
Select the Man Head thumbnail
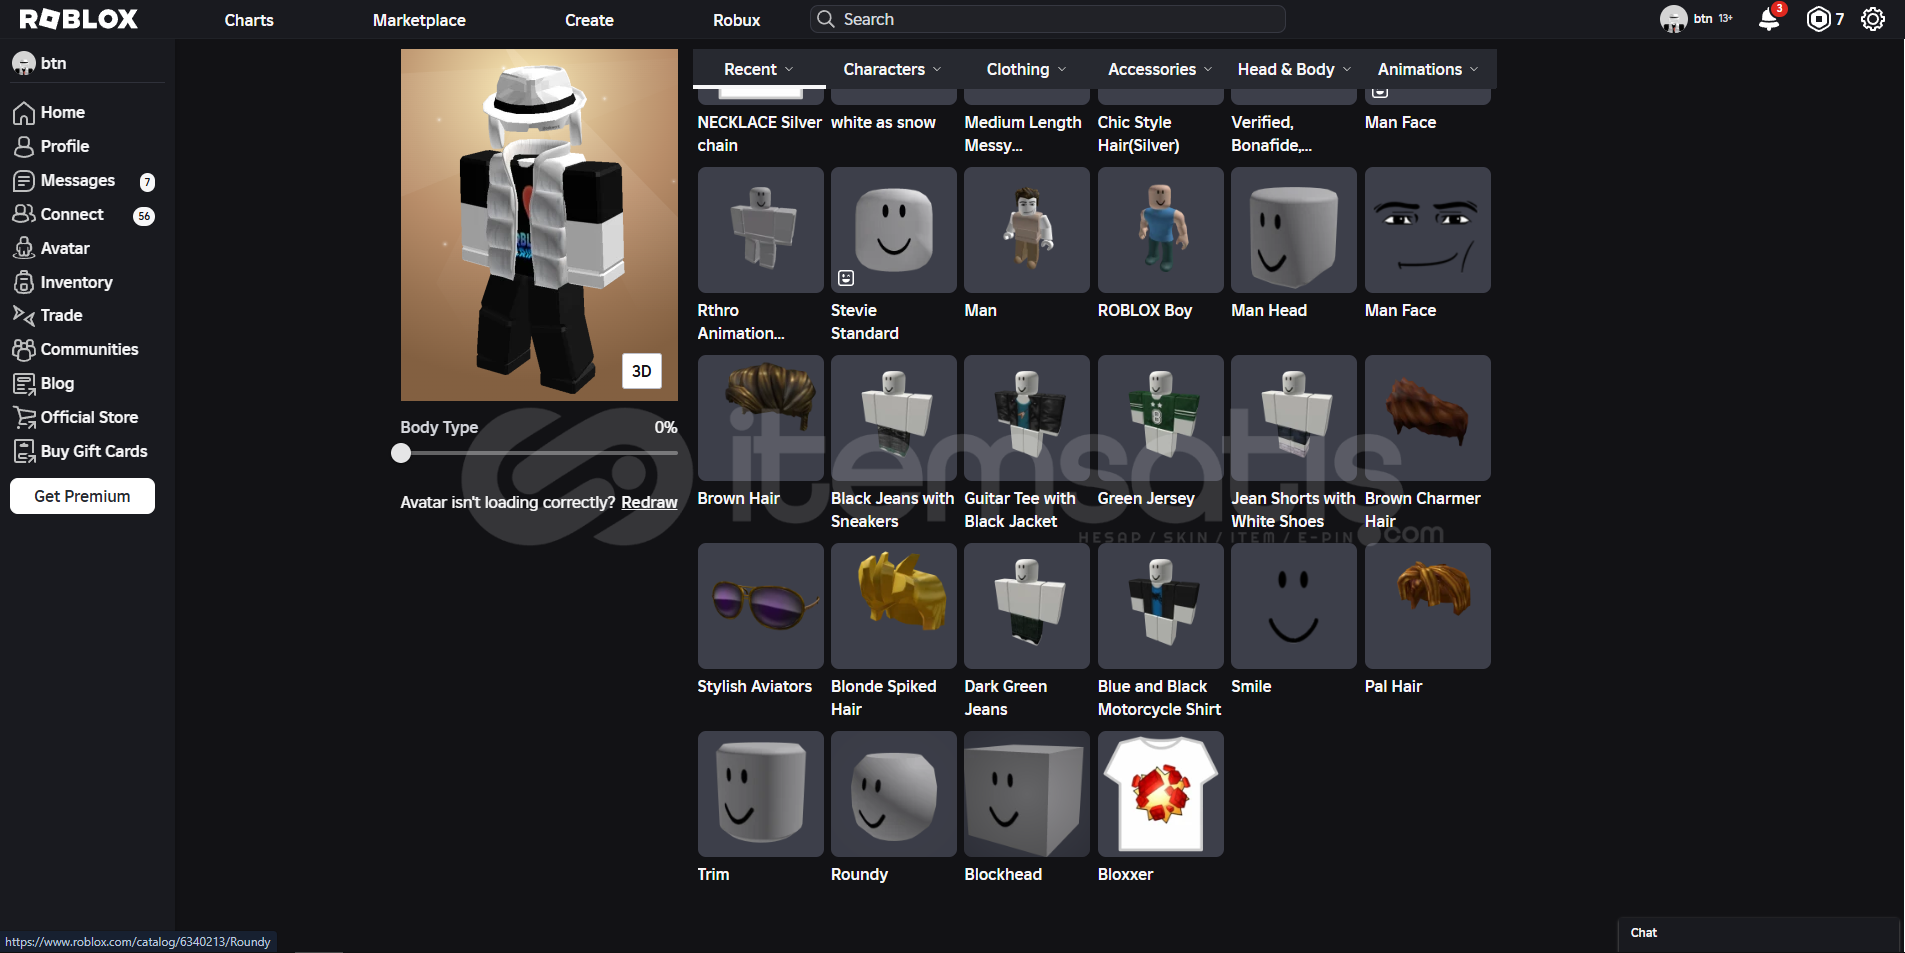click(1294, 230)
